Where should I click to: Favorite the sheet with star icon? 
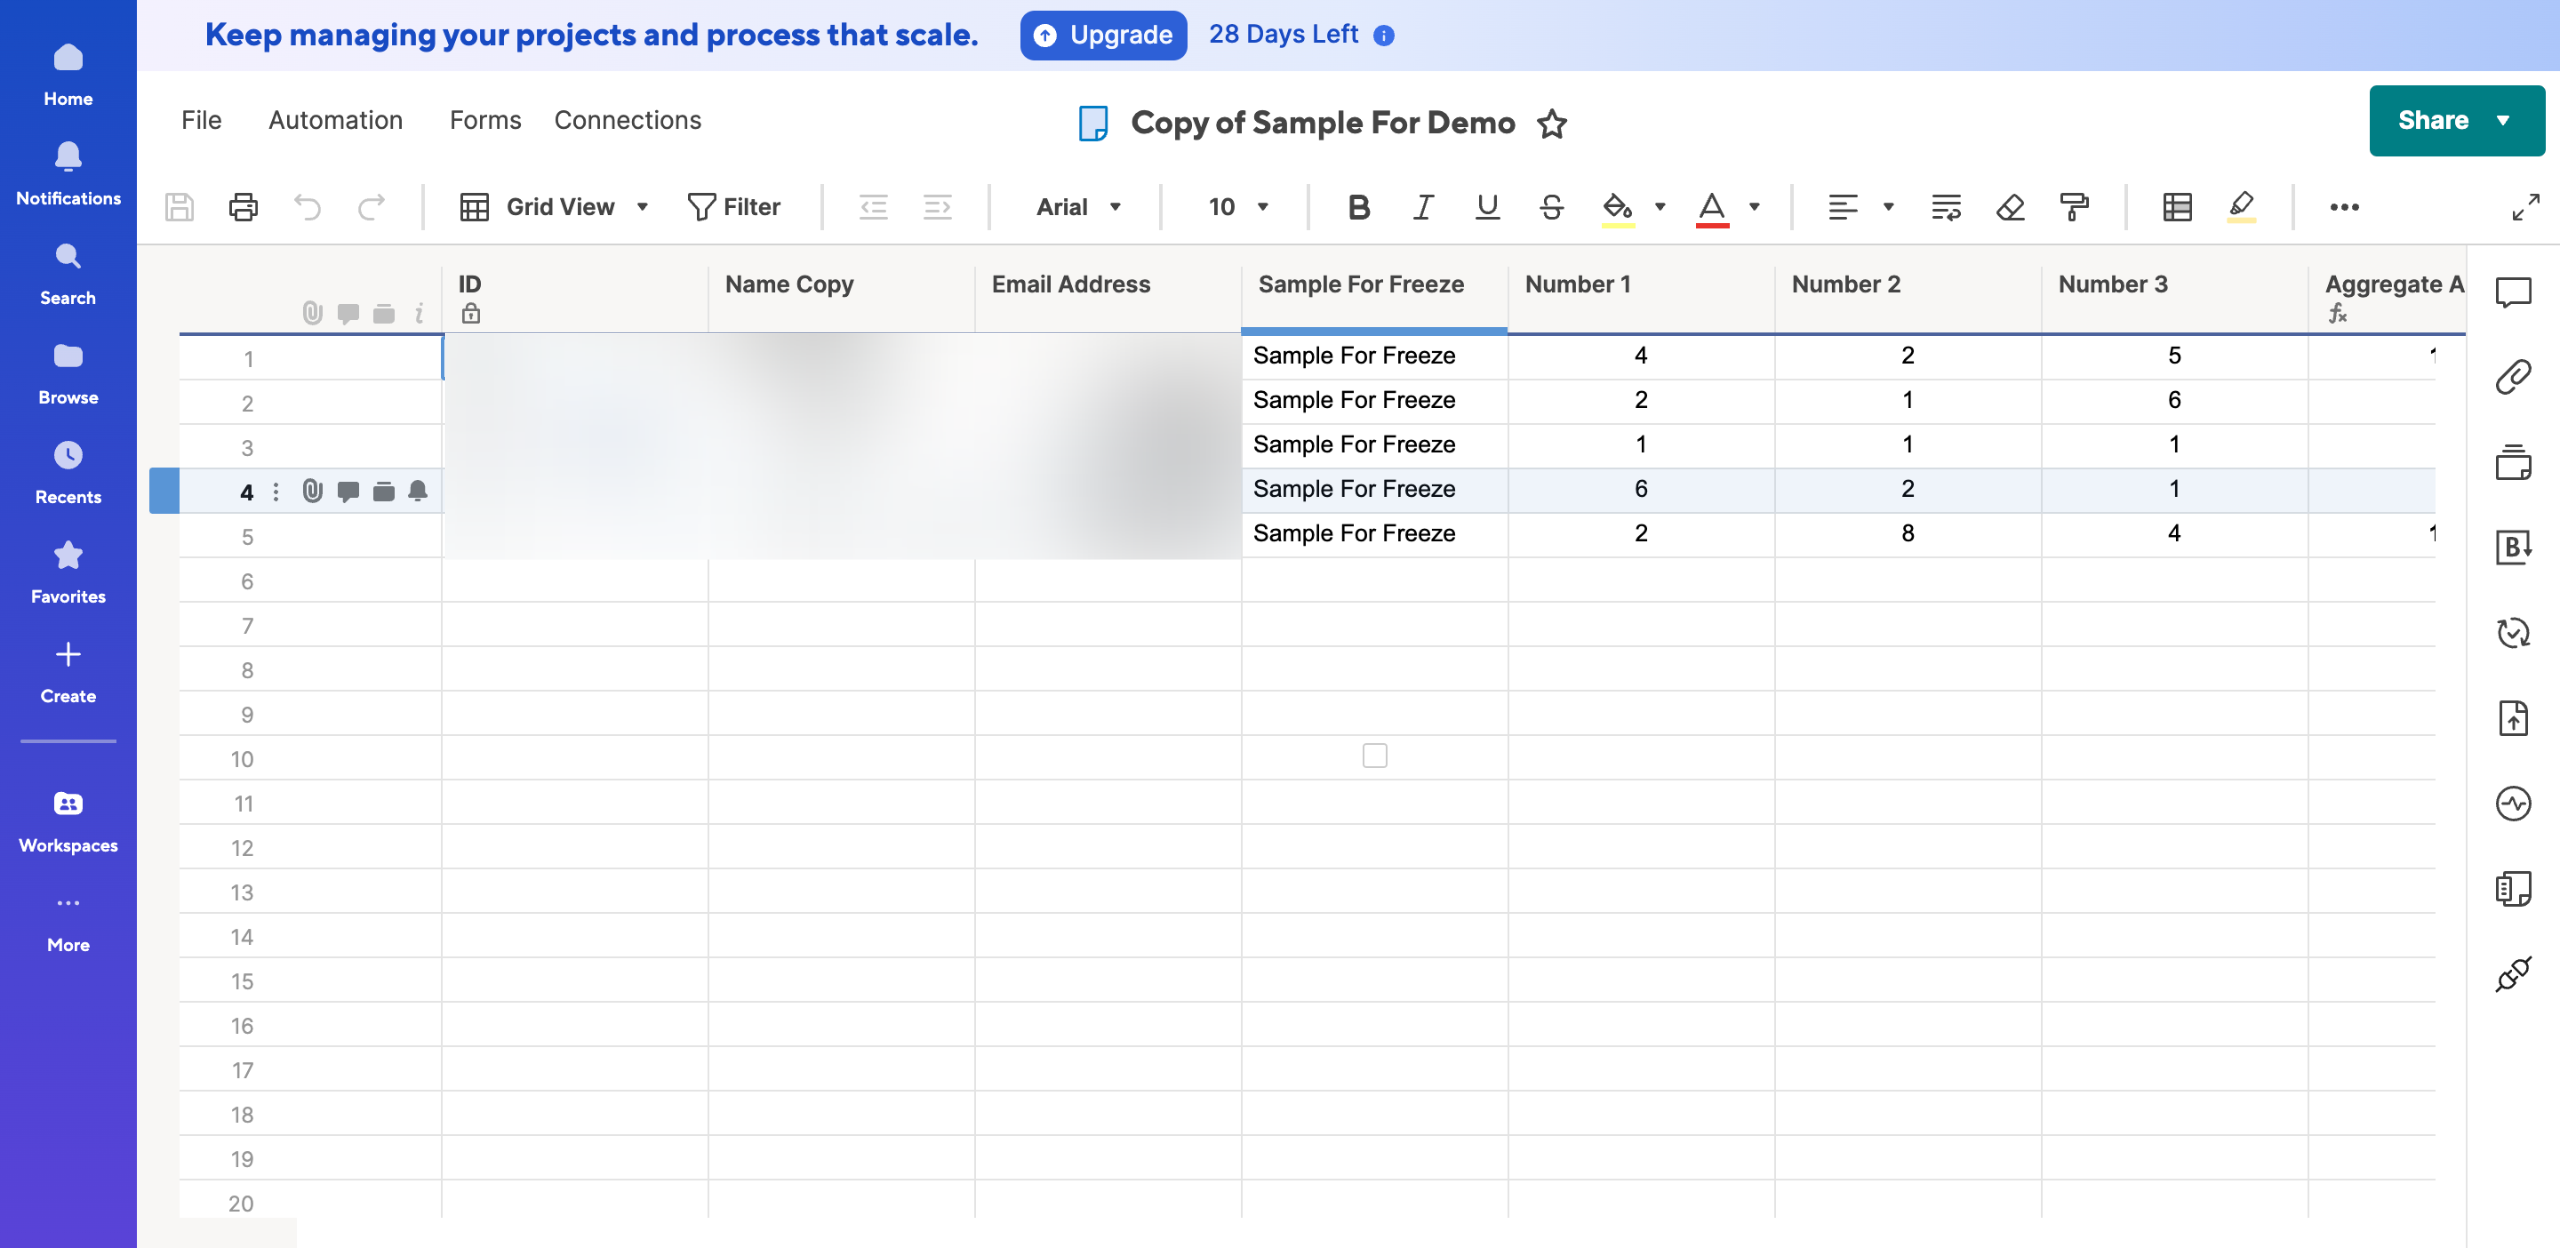1552,123
